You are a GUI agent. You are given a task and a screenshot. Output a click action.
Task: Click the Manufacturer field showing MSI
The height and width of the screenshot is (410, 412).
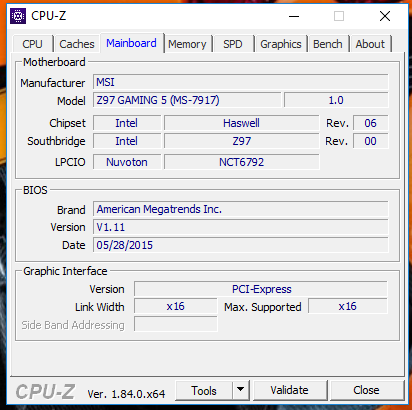click(241, 82)
